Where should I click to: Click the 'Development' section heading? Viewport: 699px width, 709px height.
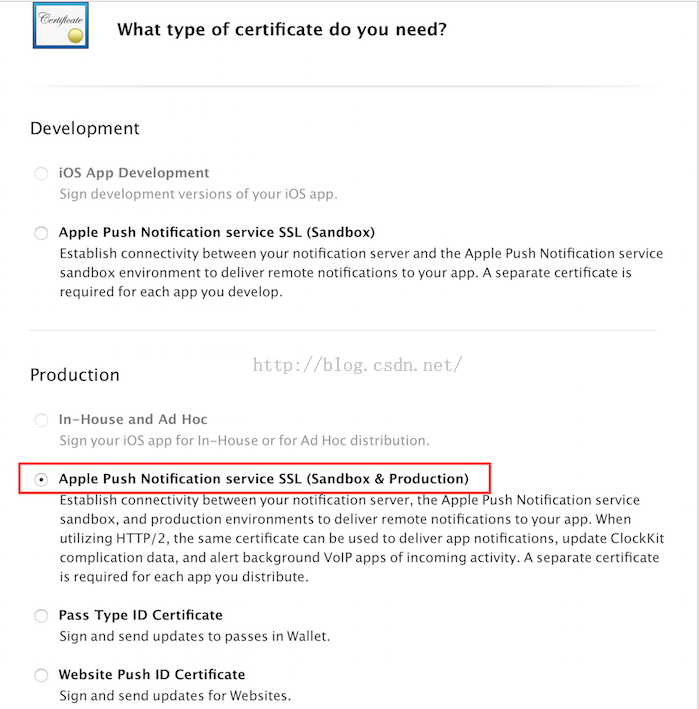point(85,128)
